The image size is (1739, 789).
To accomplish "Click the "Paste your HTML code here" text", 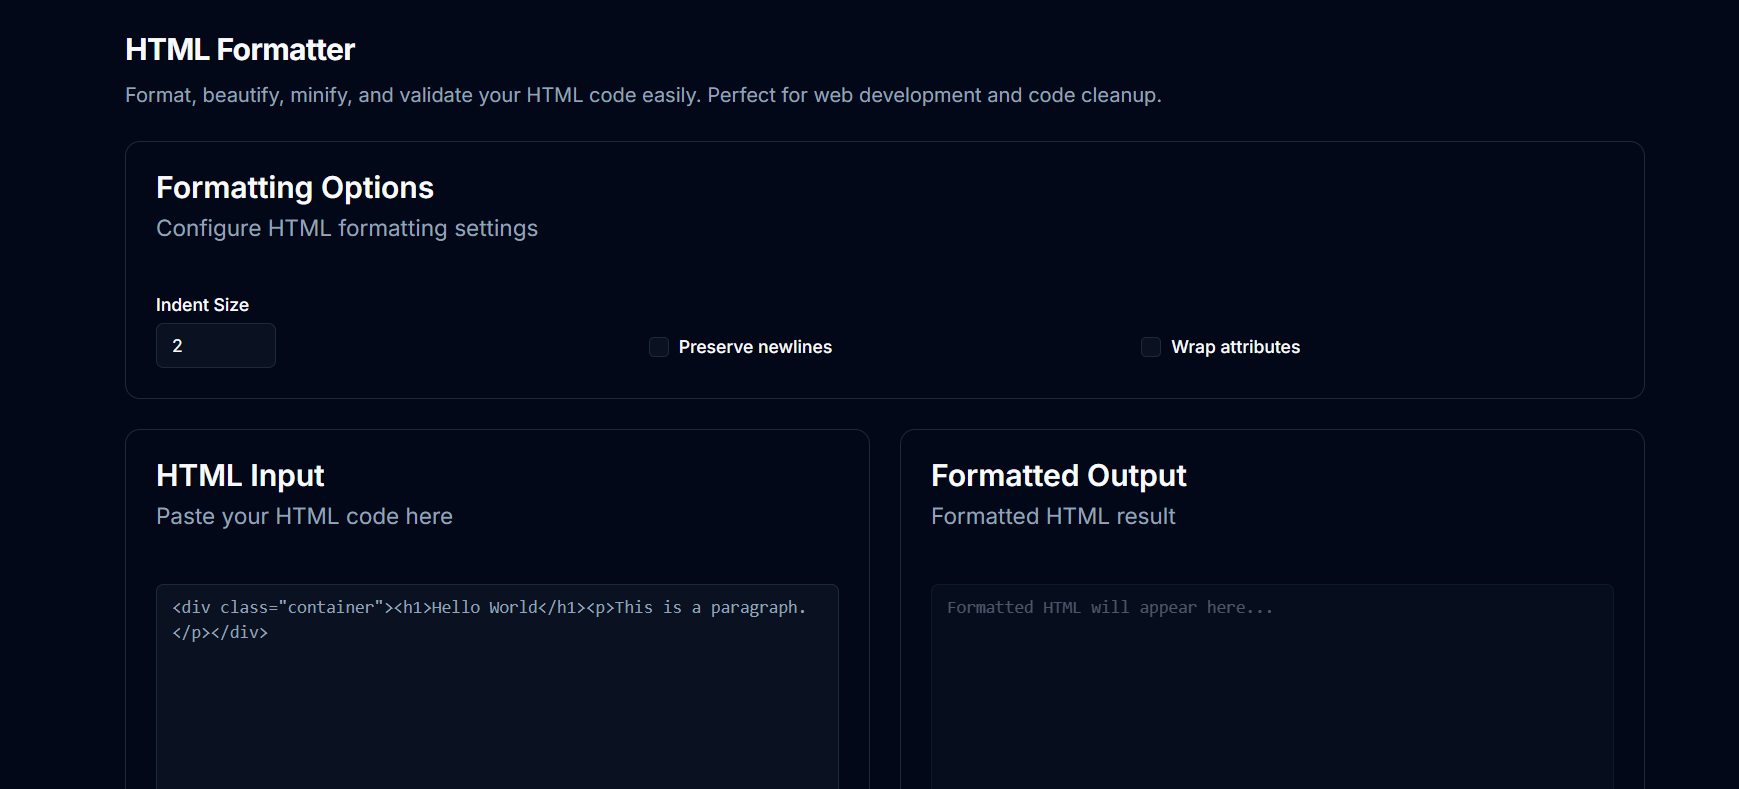I will 304,517.
